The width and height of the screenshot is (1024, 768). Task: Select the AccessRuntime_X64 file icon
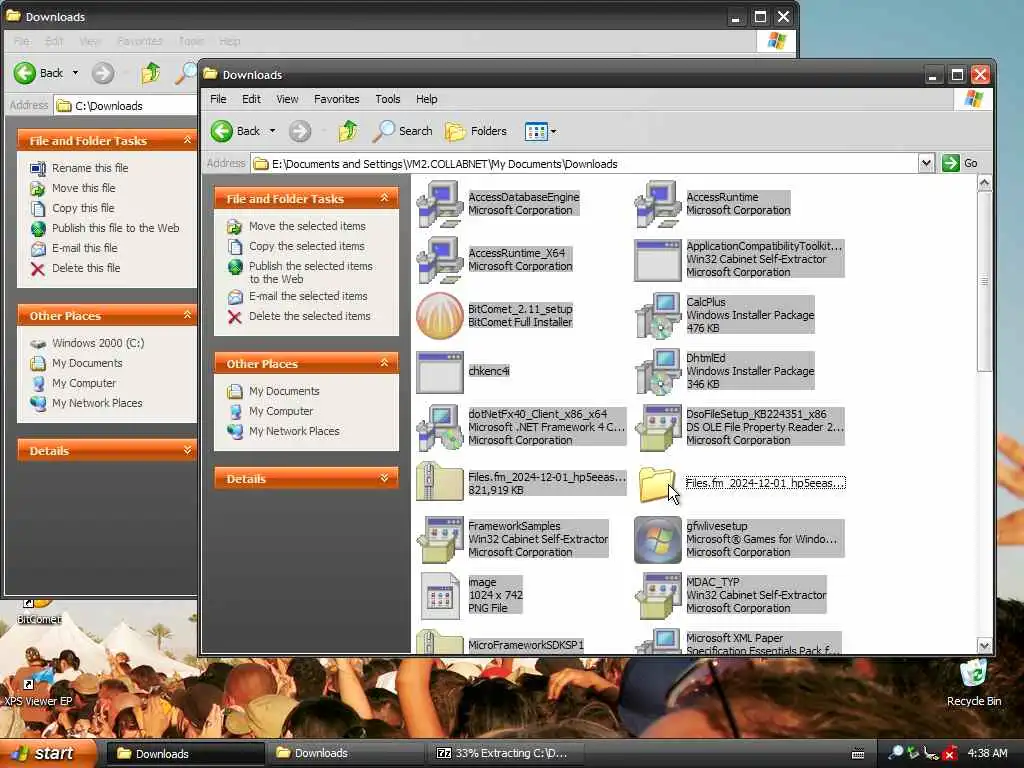coord(440,260)
